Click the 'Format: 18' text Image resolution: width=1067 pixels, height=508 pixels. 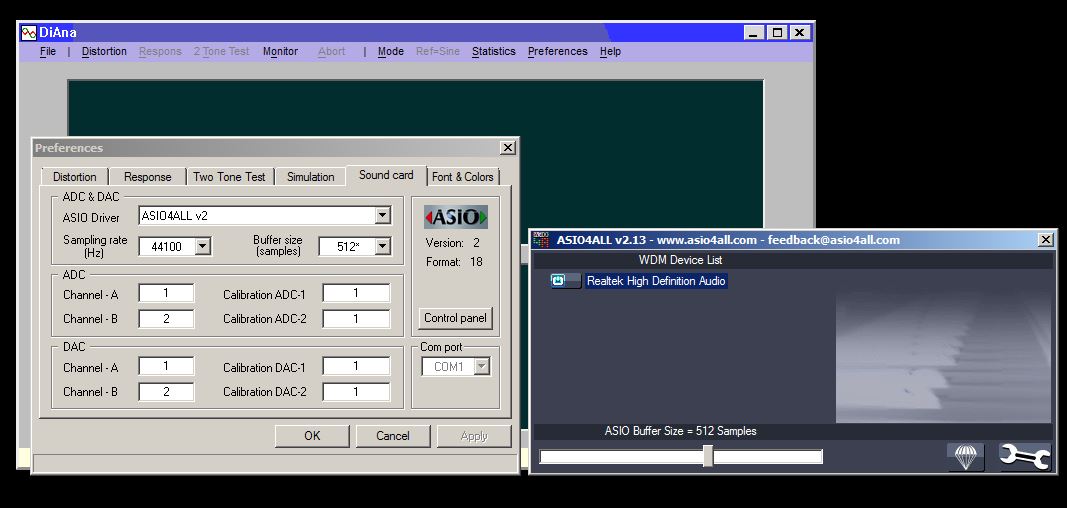454,262
